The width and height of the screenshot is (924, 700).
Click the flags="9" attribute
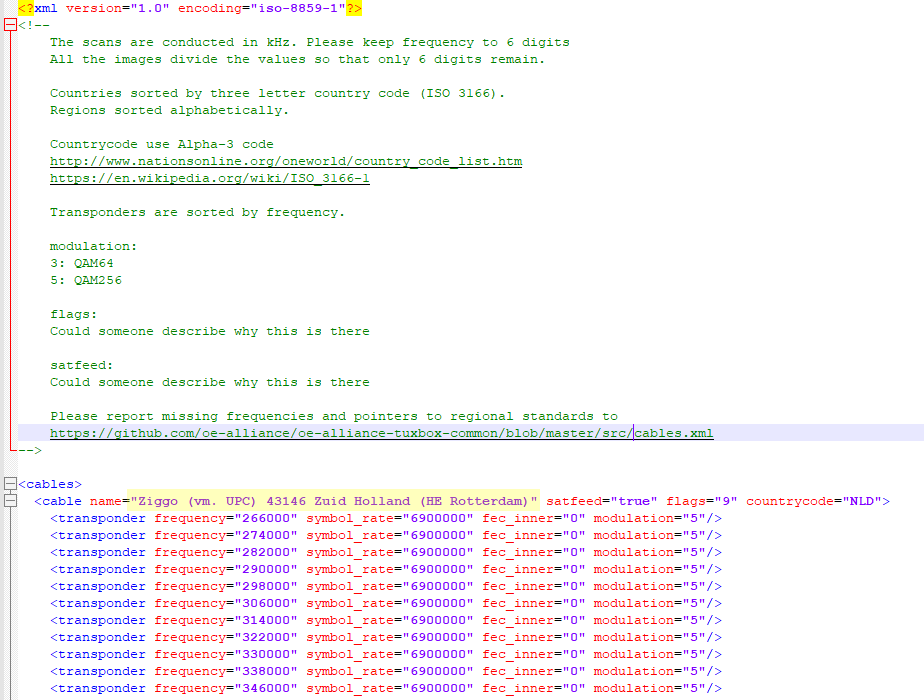pos(701,501)
